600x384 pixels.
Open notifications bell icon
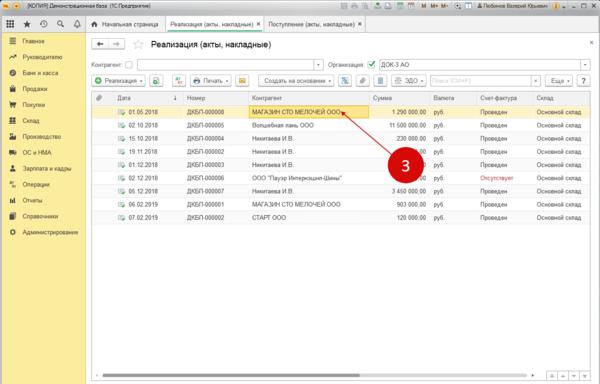click(77, 24)
